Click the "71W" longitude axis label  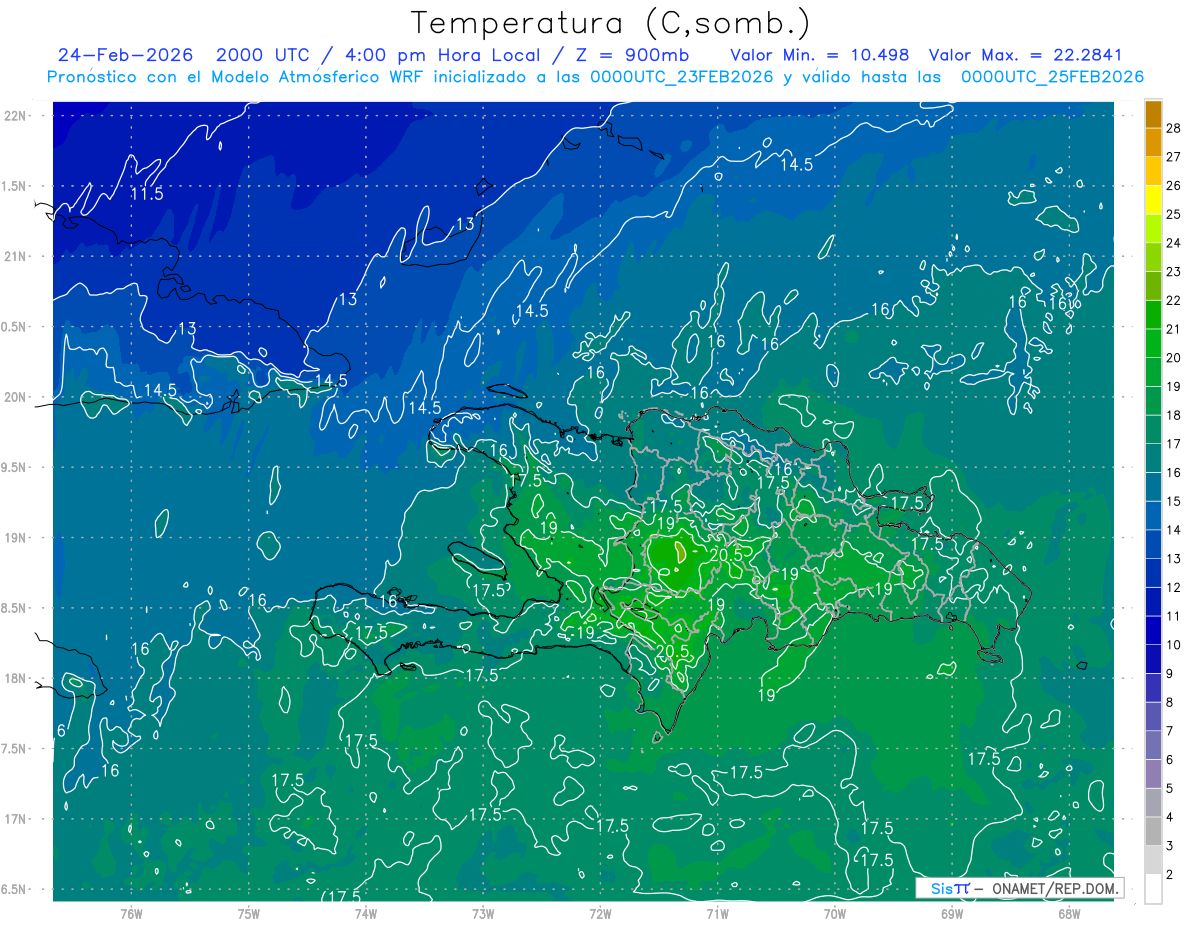click(x=717, y=914)
